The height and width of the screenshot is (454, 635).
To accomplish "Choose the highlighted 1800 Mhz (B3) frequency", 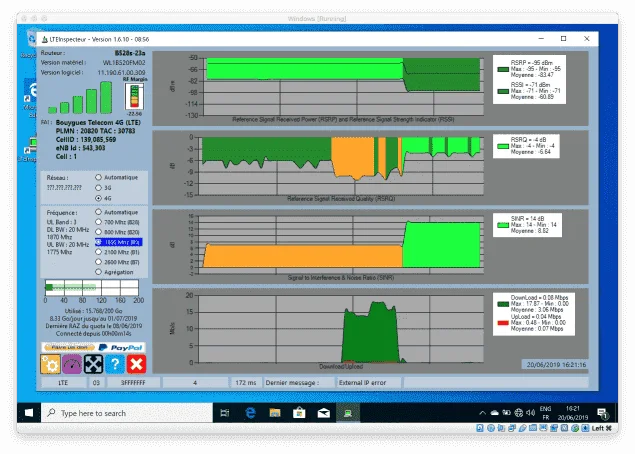I will pyautogui.click(x=118, y=242).
